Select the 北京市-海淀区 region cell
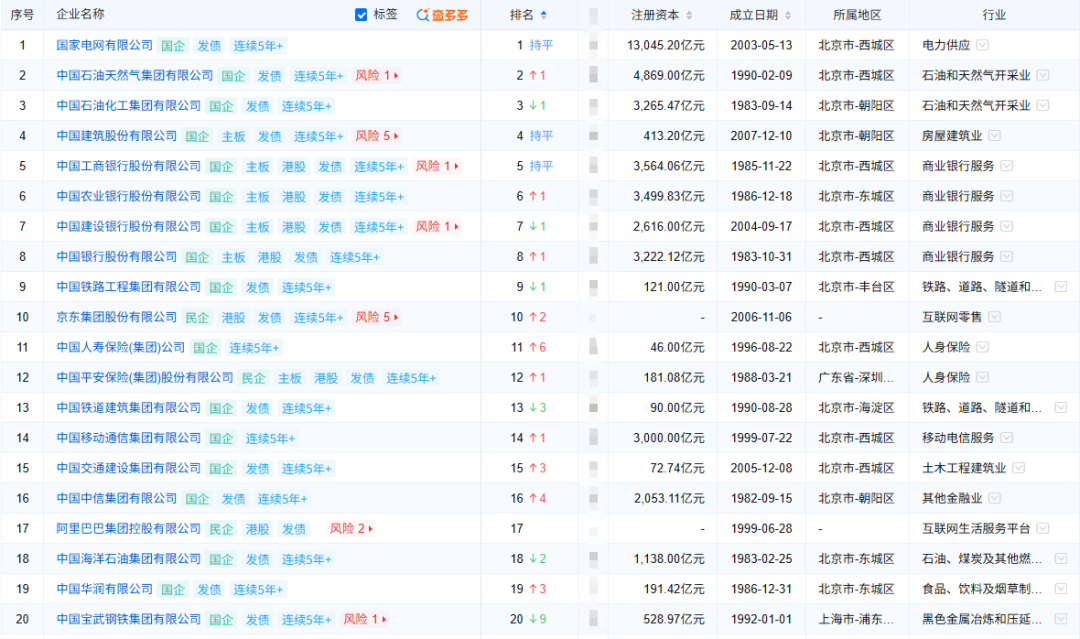This screenshot has width=1080, height=639. click(856, 408)
